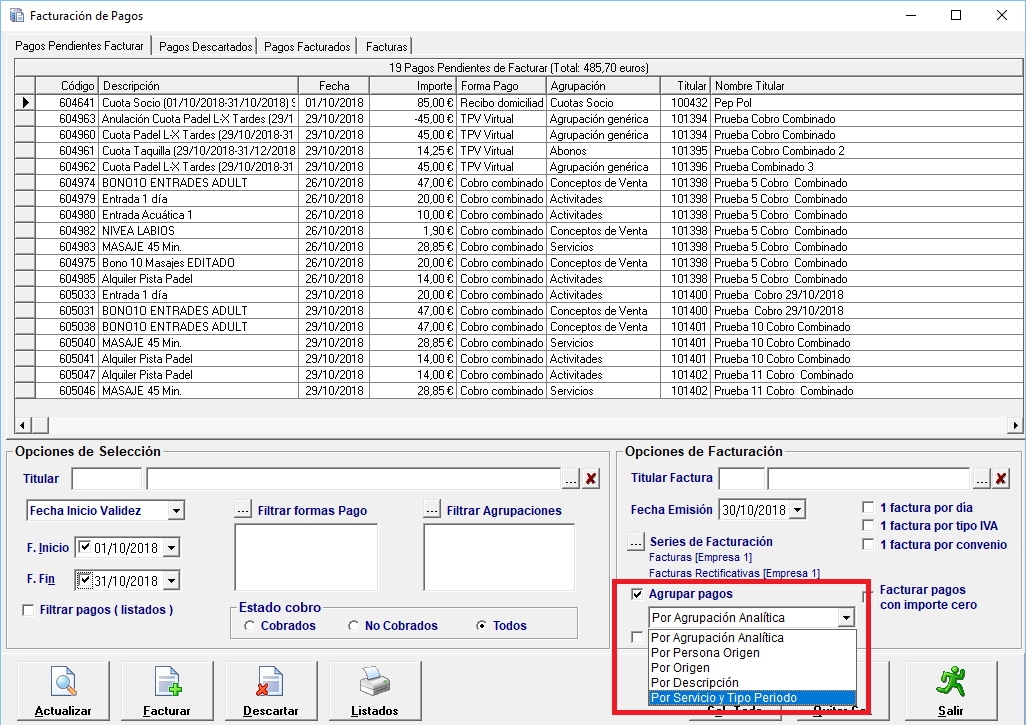Open F. Inicio date picker arrow
This screenshot has height=725, width=1027.
[171, 548]
